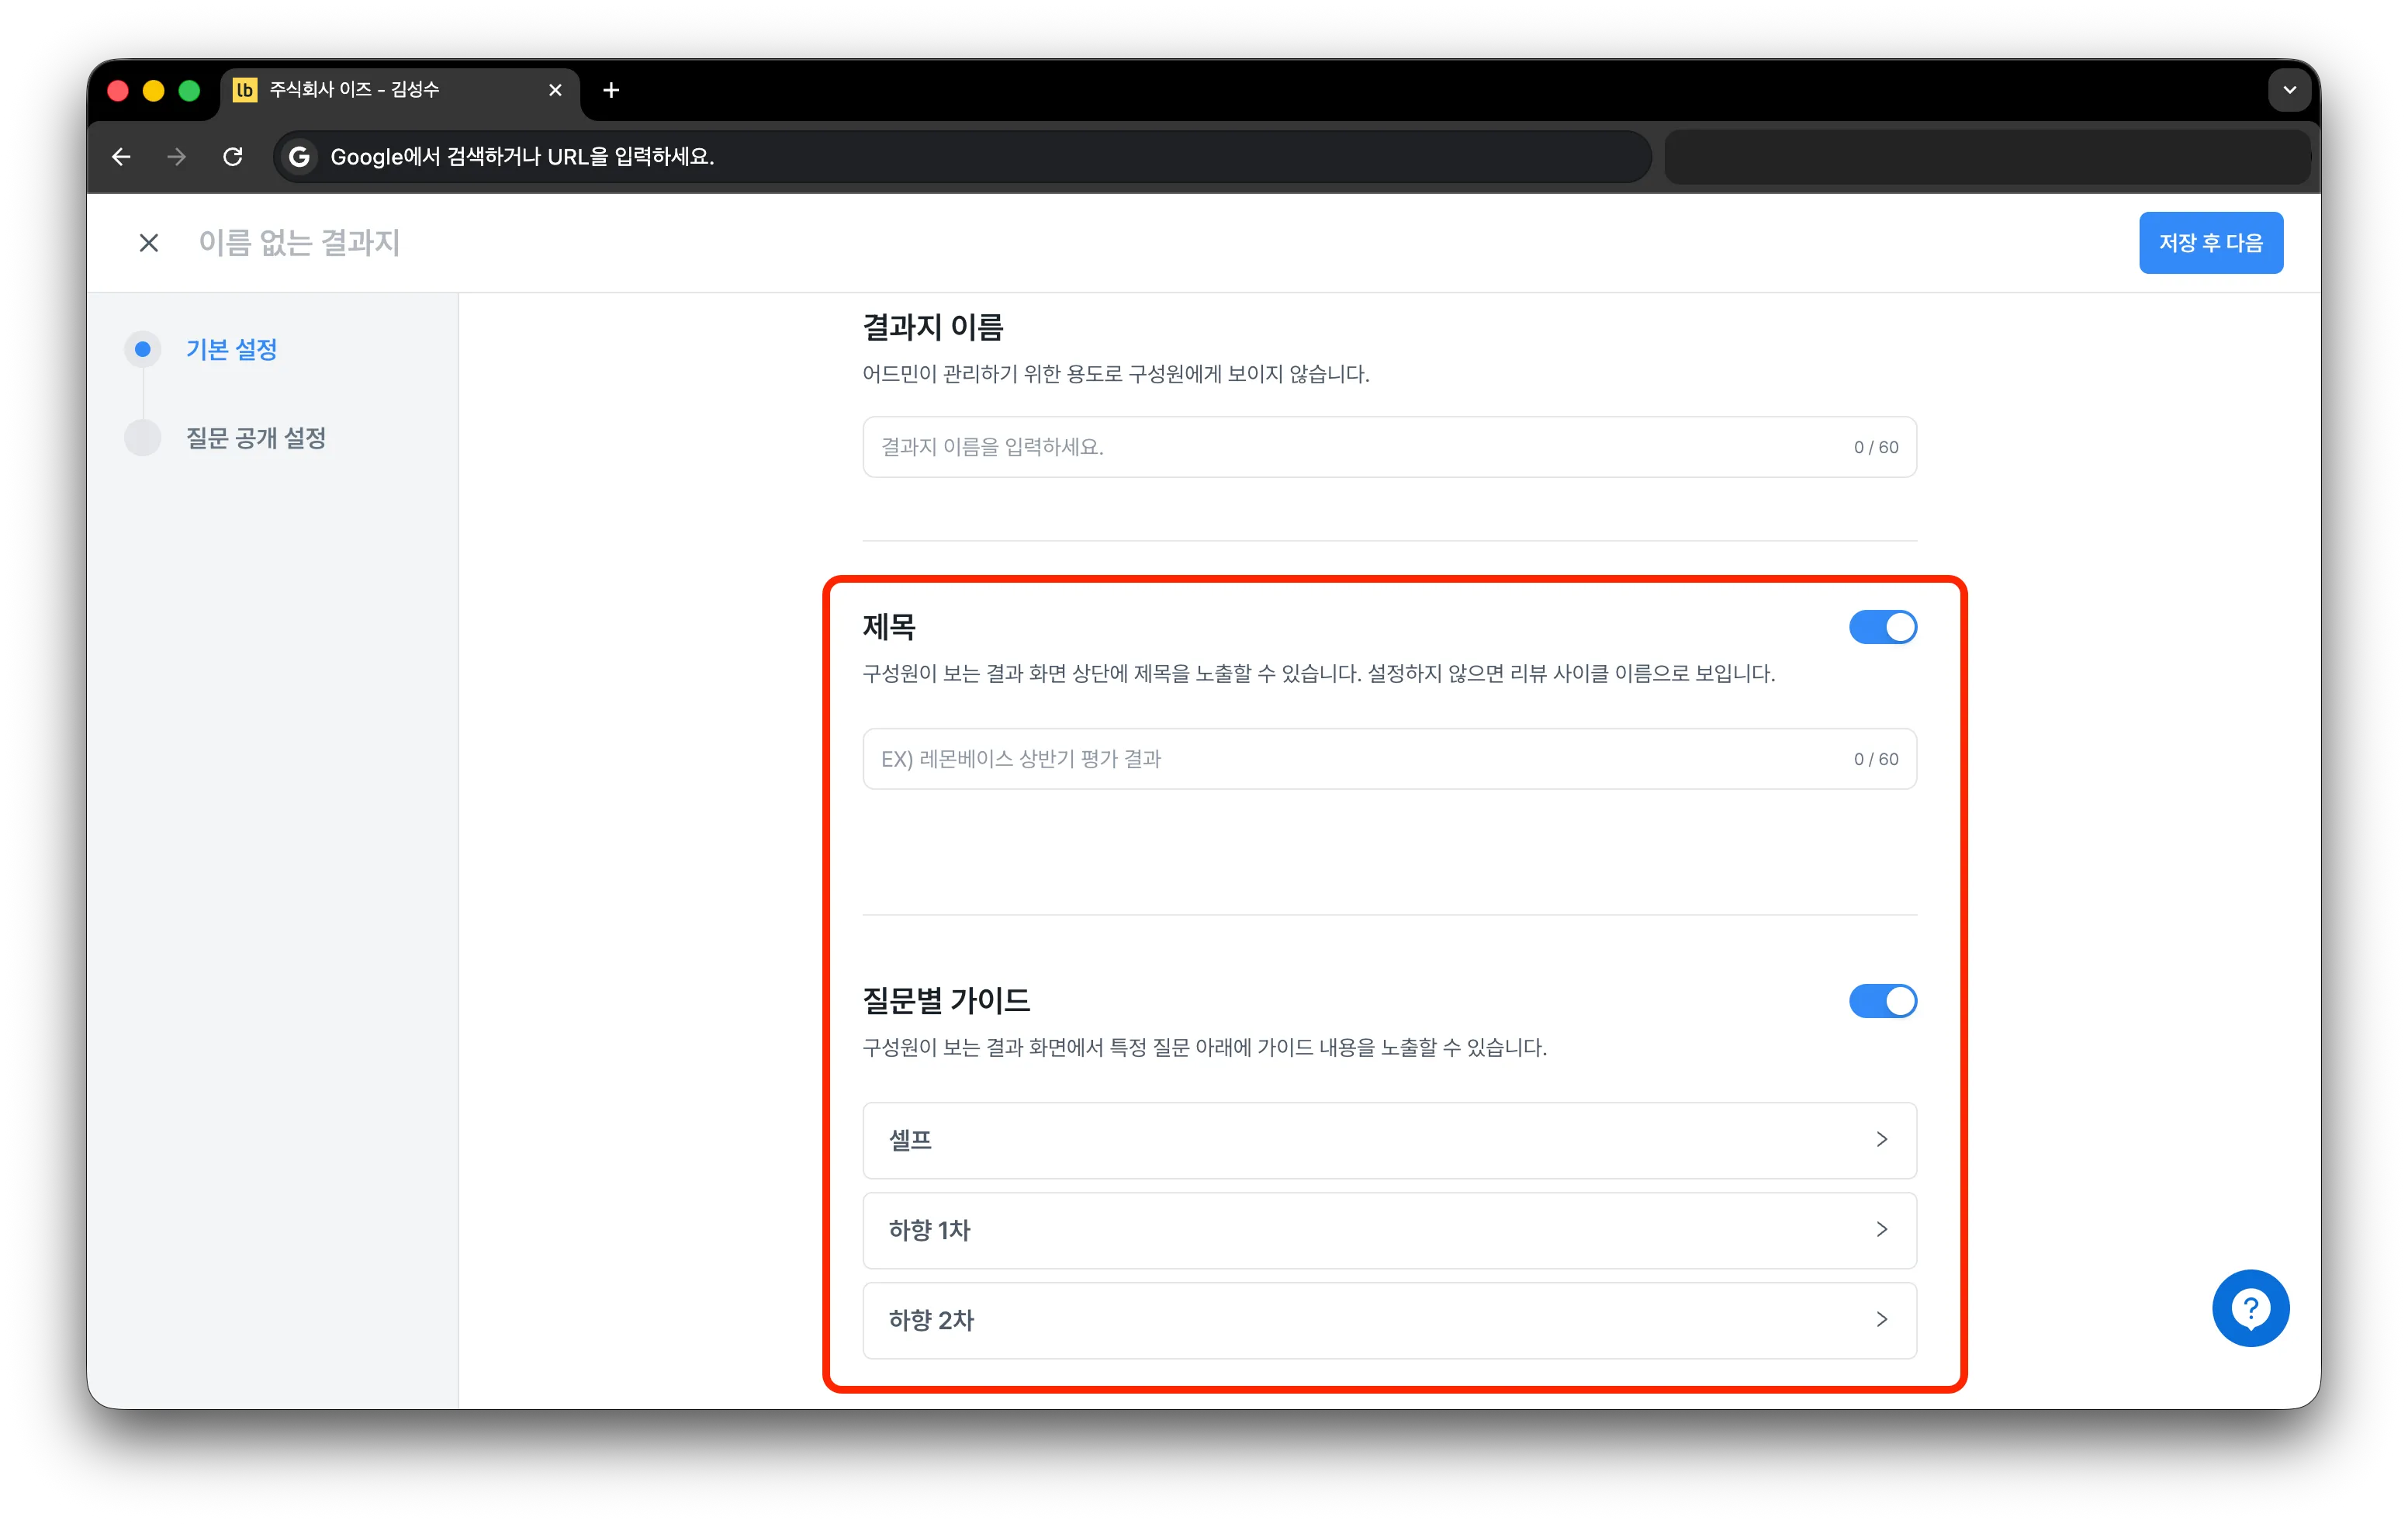Click the 결과지 이름 heading
Screen dimensions: 2408x1524
coord(932,327)
